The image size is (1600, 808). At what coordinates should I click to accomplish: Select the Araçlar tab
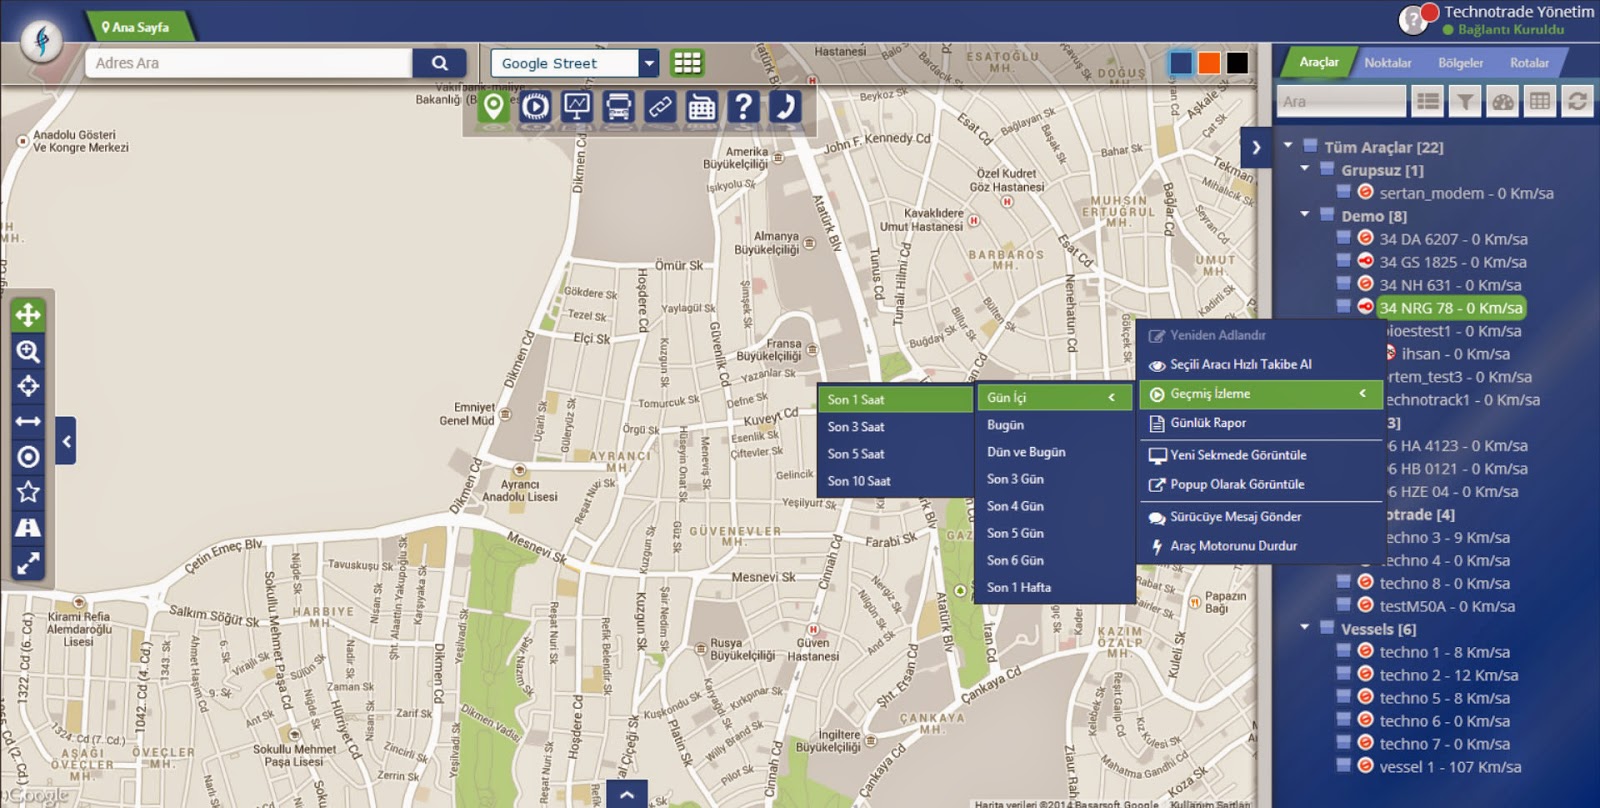pyautogui.click(x=1318, y=62)
